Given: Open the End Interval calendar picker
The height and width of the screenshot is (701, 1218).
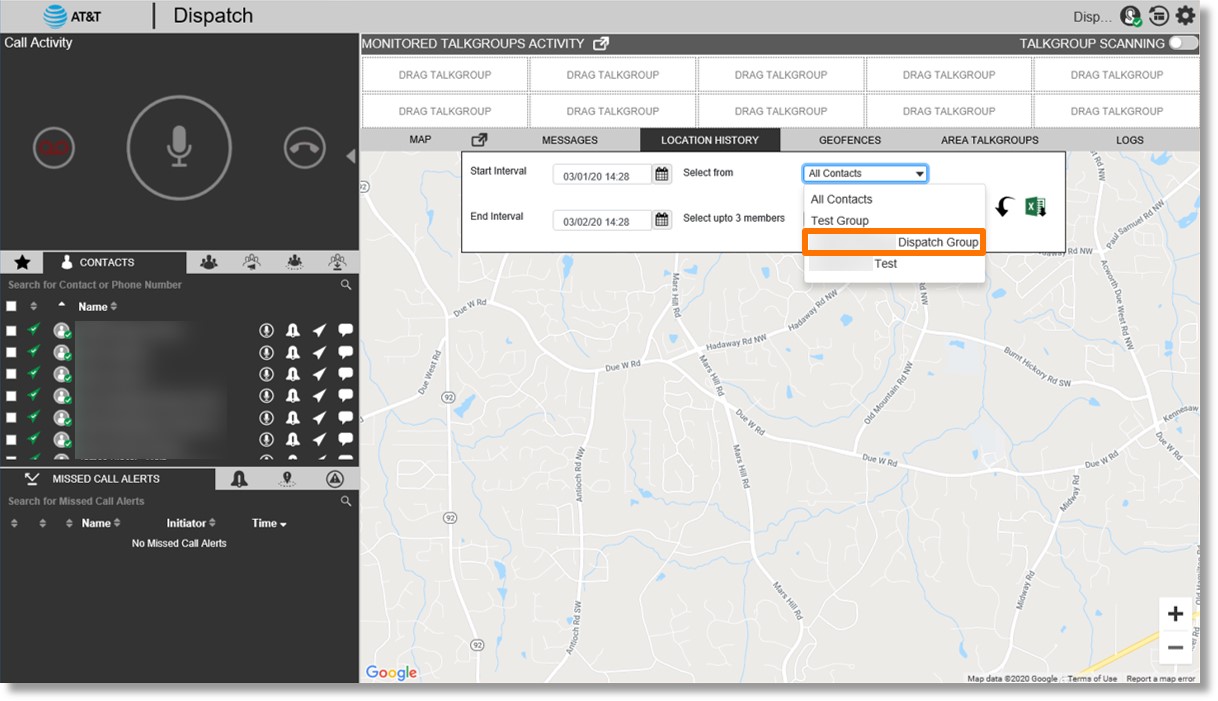Looking at the screenshot, I should (662, 220).
